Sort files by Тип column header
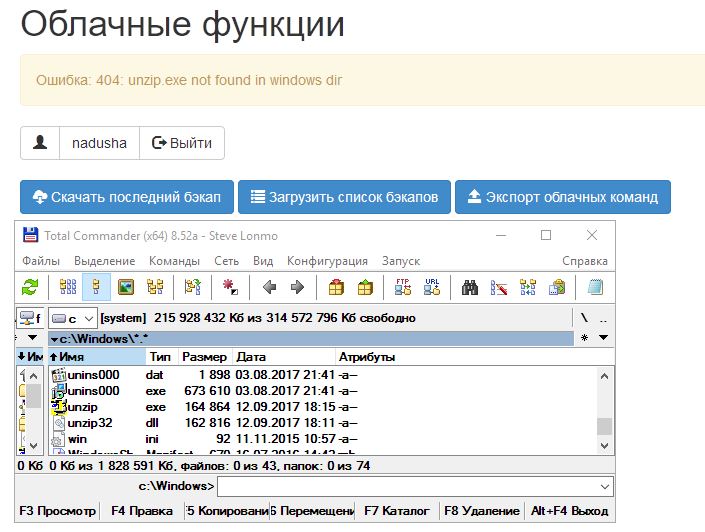 162,357
